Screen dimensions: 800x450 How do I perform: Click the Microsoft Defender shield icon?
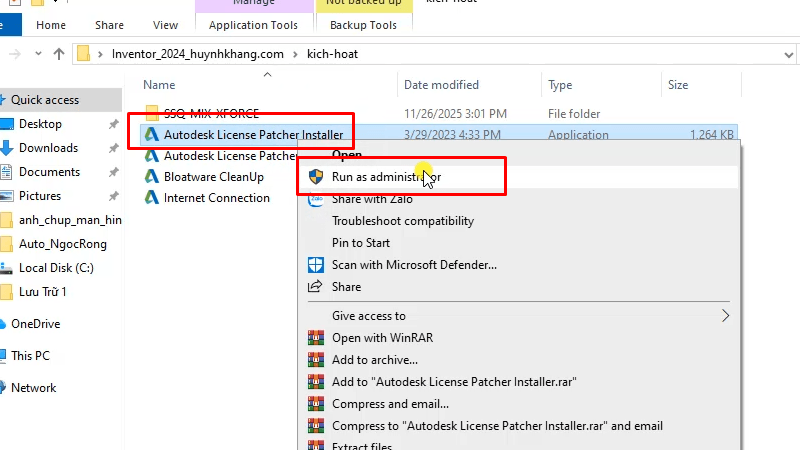point(316,265)
